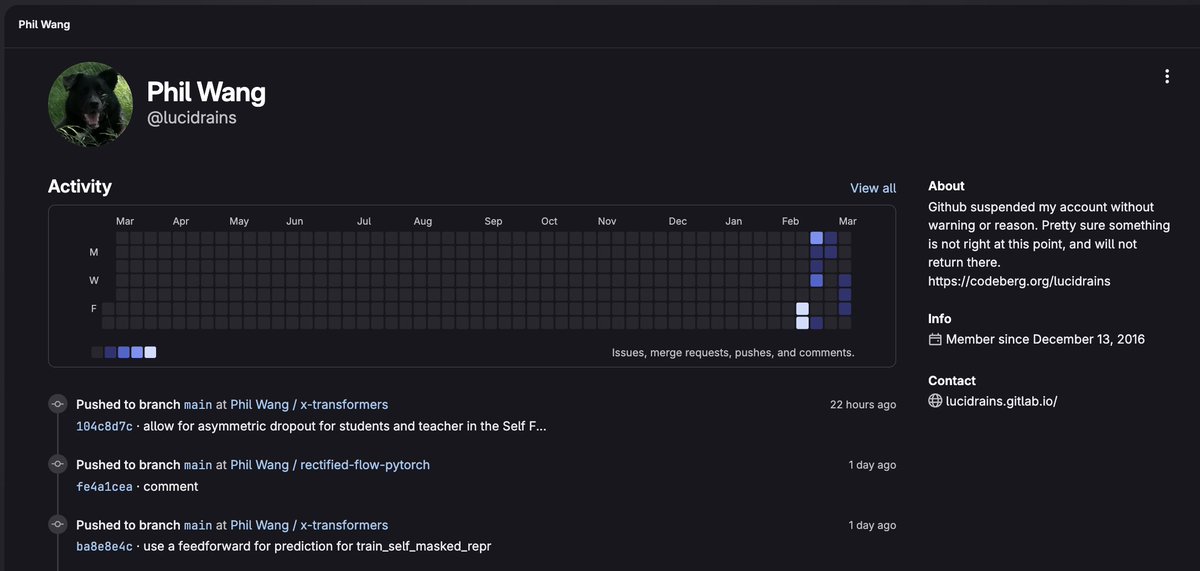The image size is (1200, 571).
Task: Click the @lucidrains username text
Action: (192, 118)
